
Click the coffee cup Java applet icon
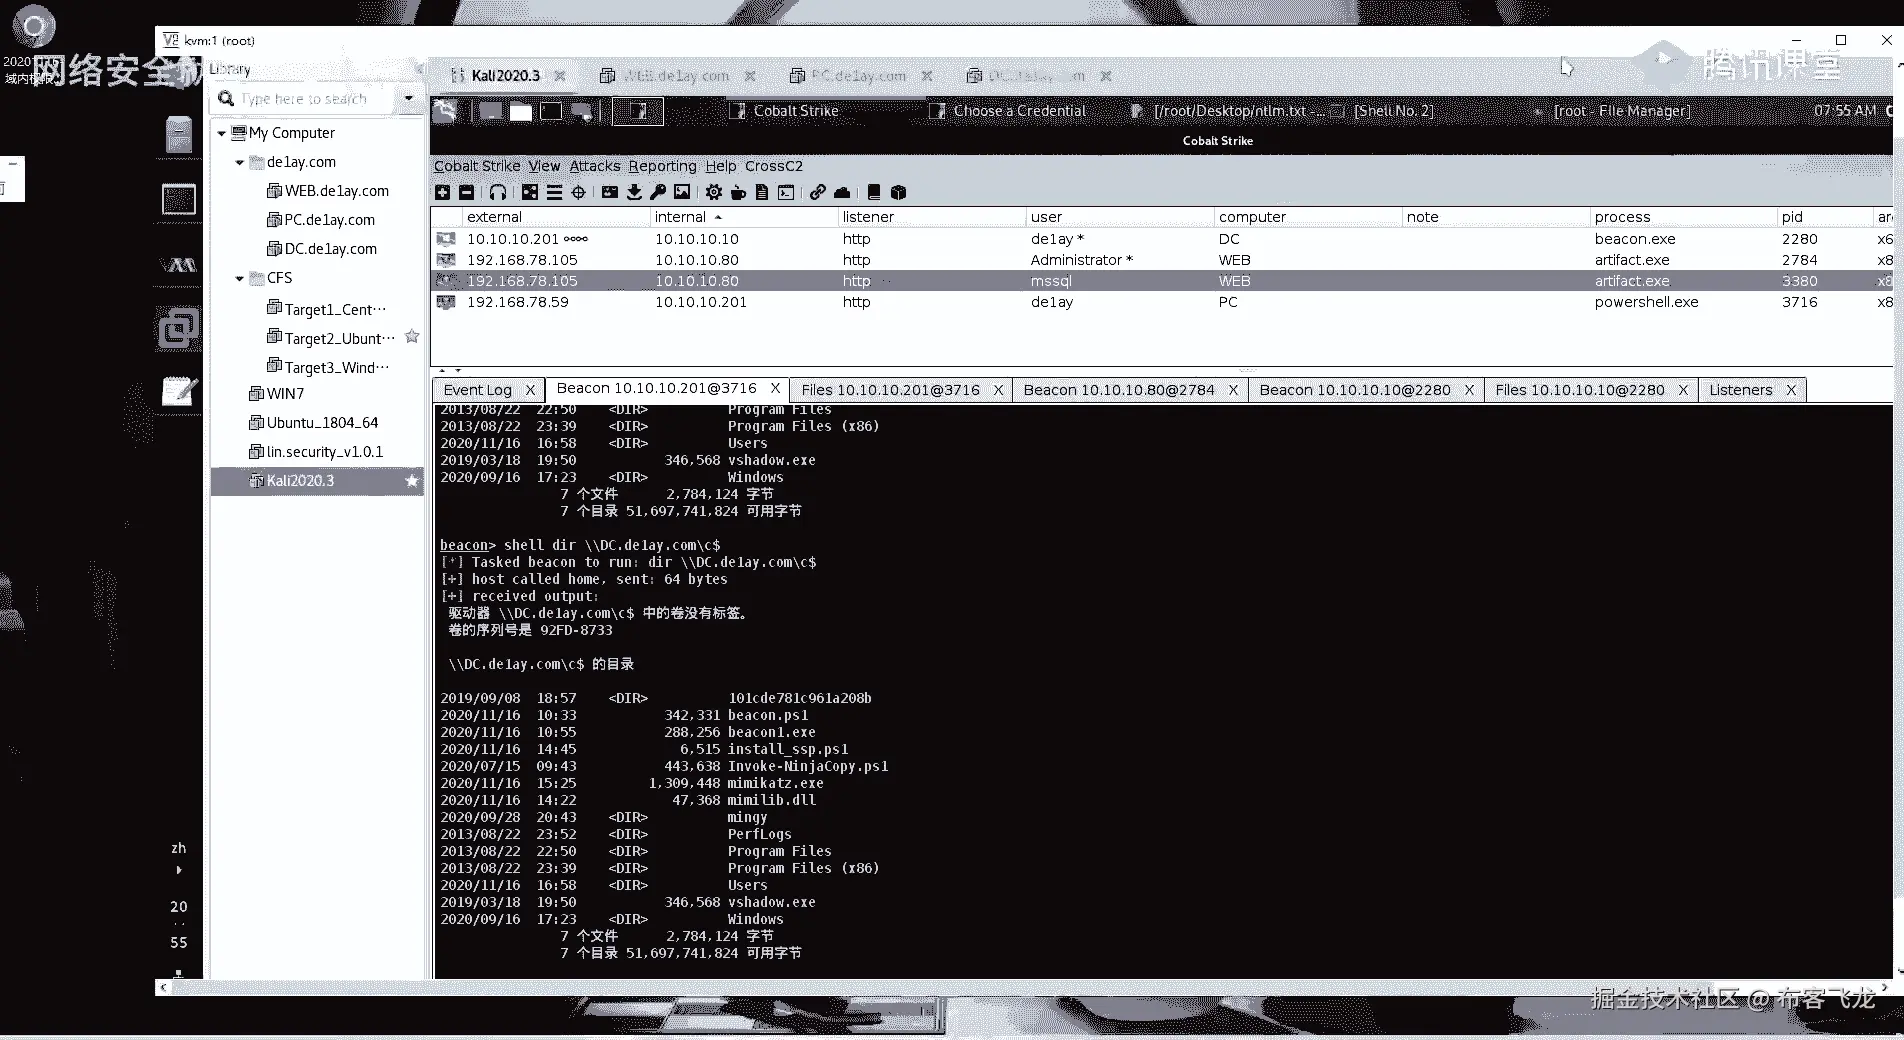tap(738, 192)
